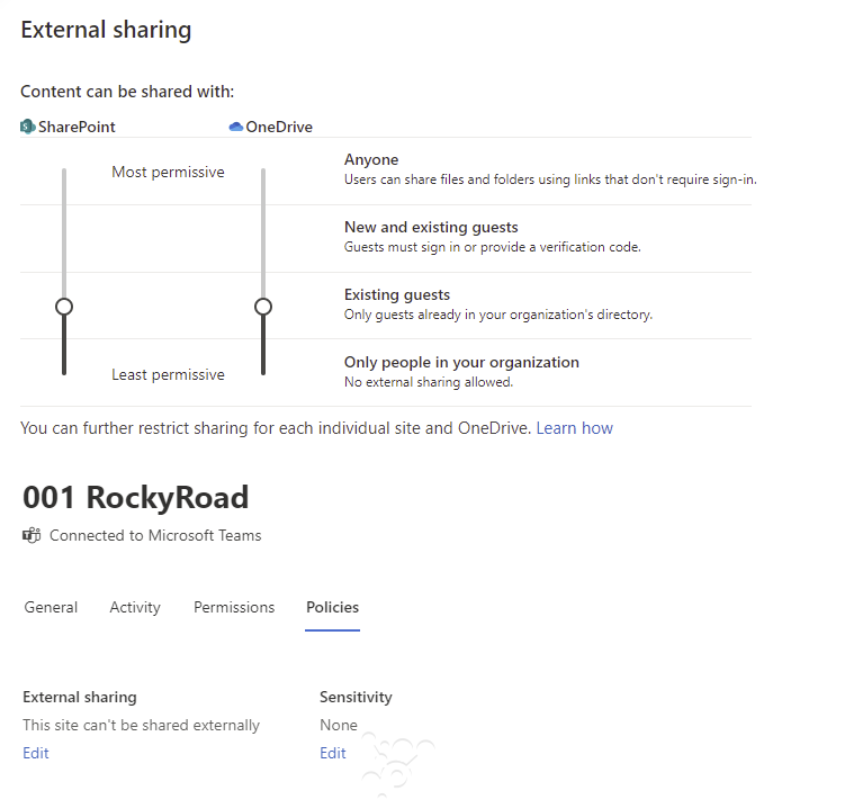Click the Microsoft Teams icon
This screenshot has width=852, height=811.
pyautogui.click(x=32, y=535)
